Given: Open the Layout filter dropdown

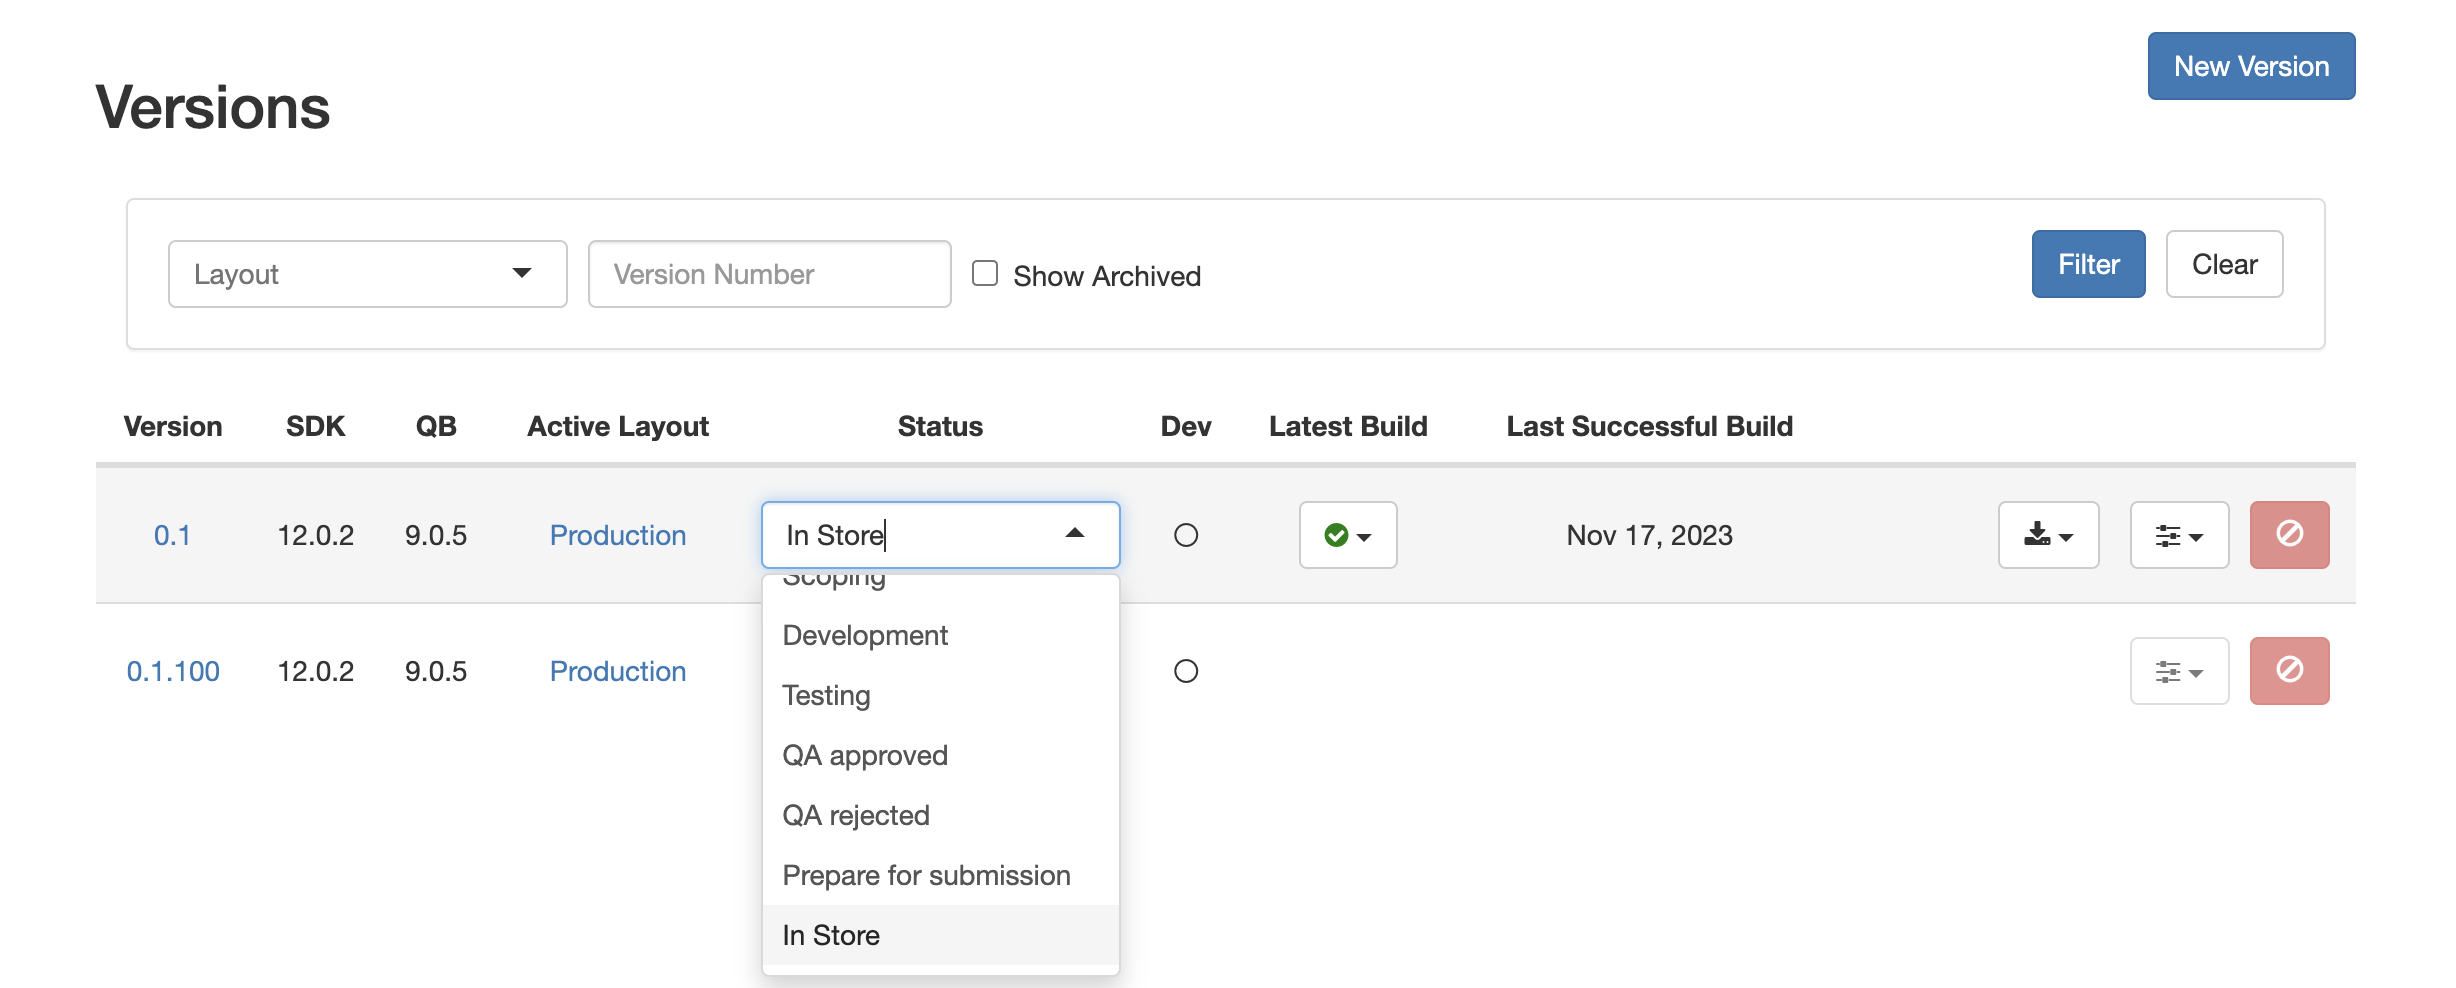Looking at the screenshot, I should [x=367, y=274].
